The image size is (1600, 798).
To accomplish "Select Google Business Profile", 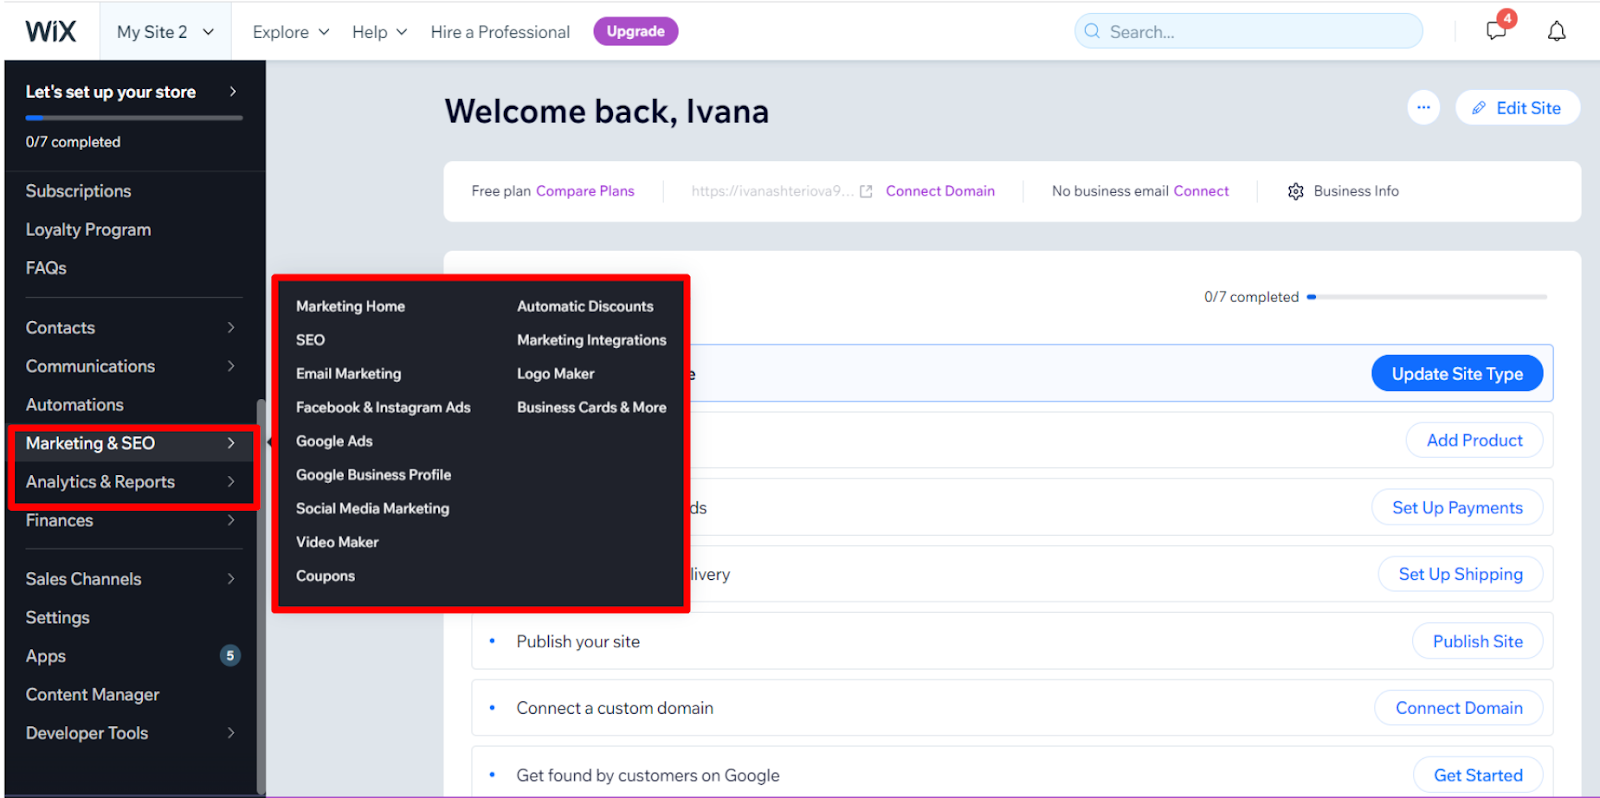I will 373,475.
